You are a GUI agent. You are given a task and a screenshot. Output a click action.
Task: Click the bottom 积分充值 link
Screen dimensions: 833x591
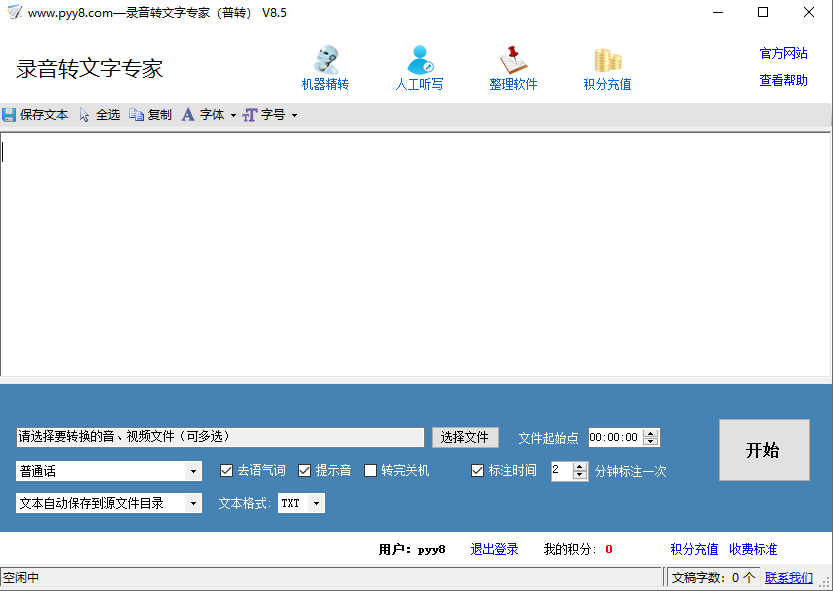694,549
